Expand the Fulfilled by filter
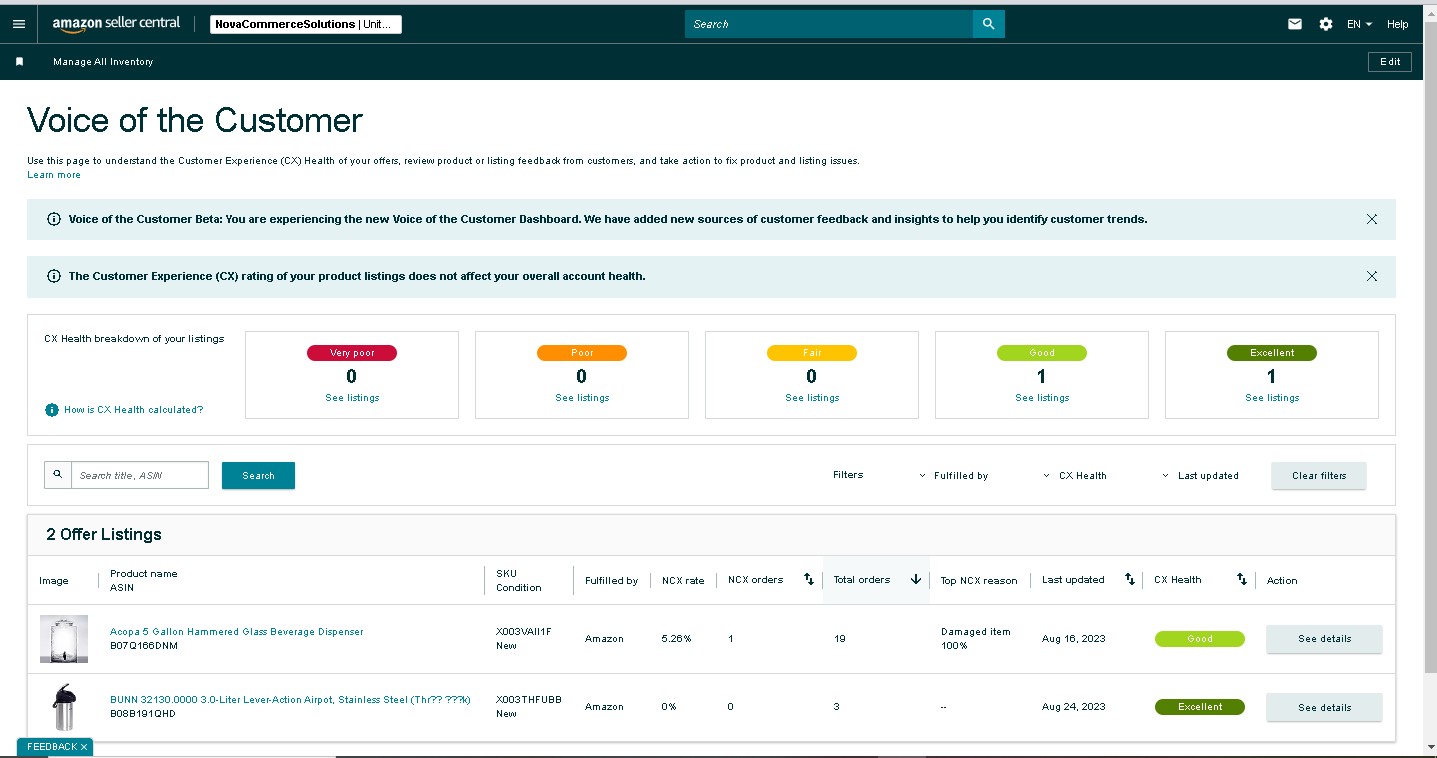This screenshot has height=758, width=1437. (x=954, y=476)
